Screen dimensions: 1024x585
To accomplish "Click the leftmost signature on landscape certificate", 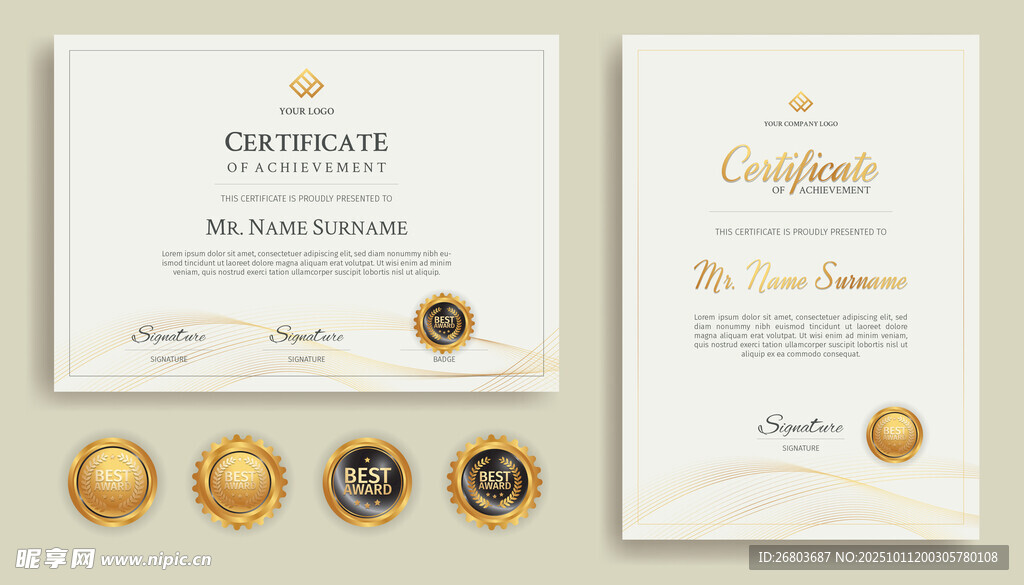I will tap(169, 336).
